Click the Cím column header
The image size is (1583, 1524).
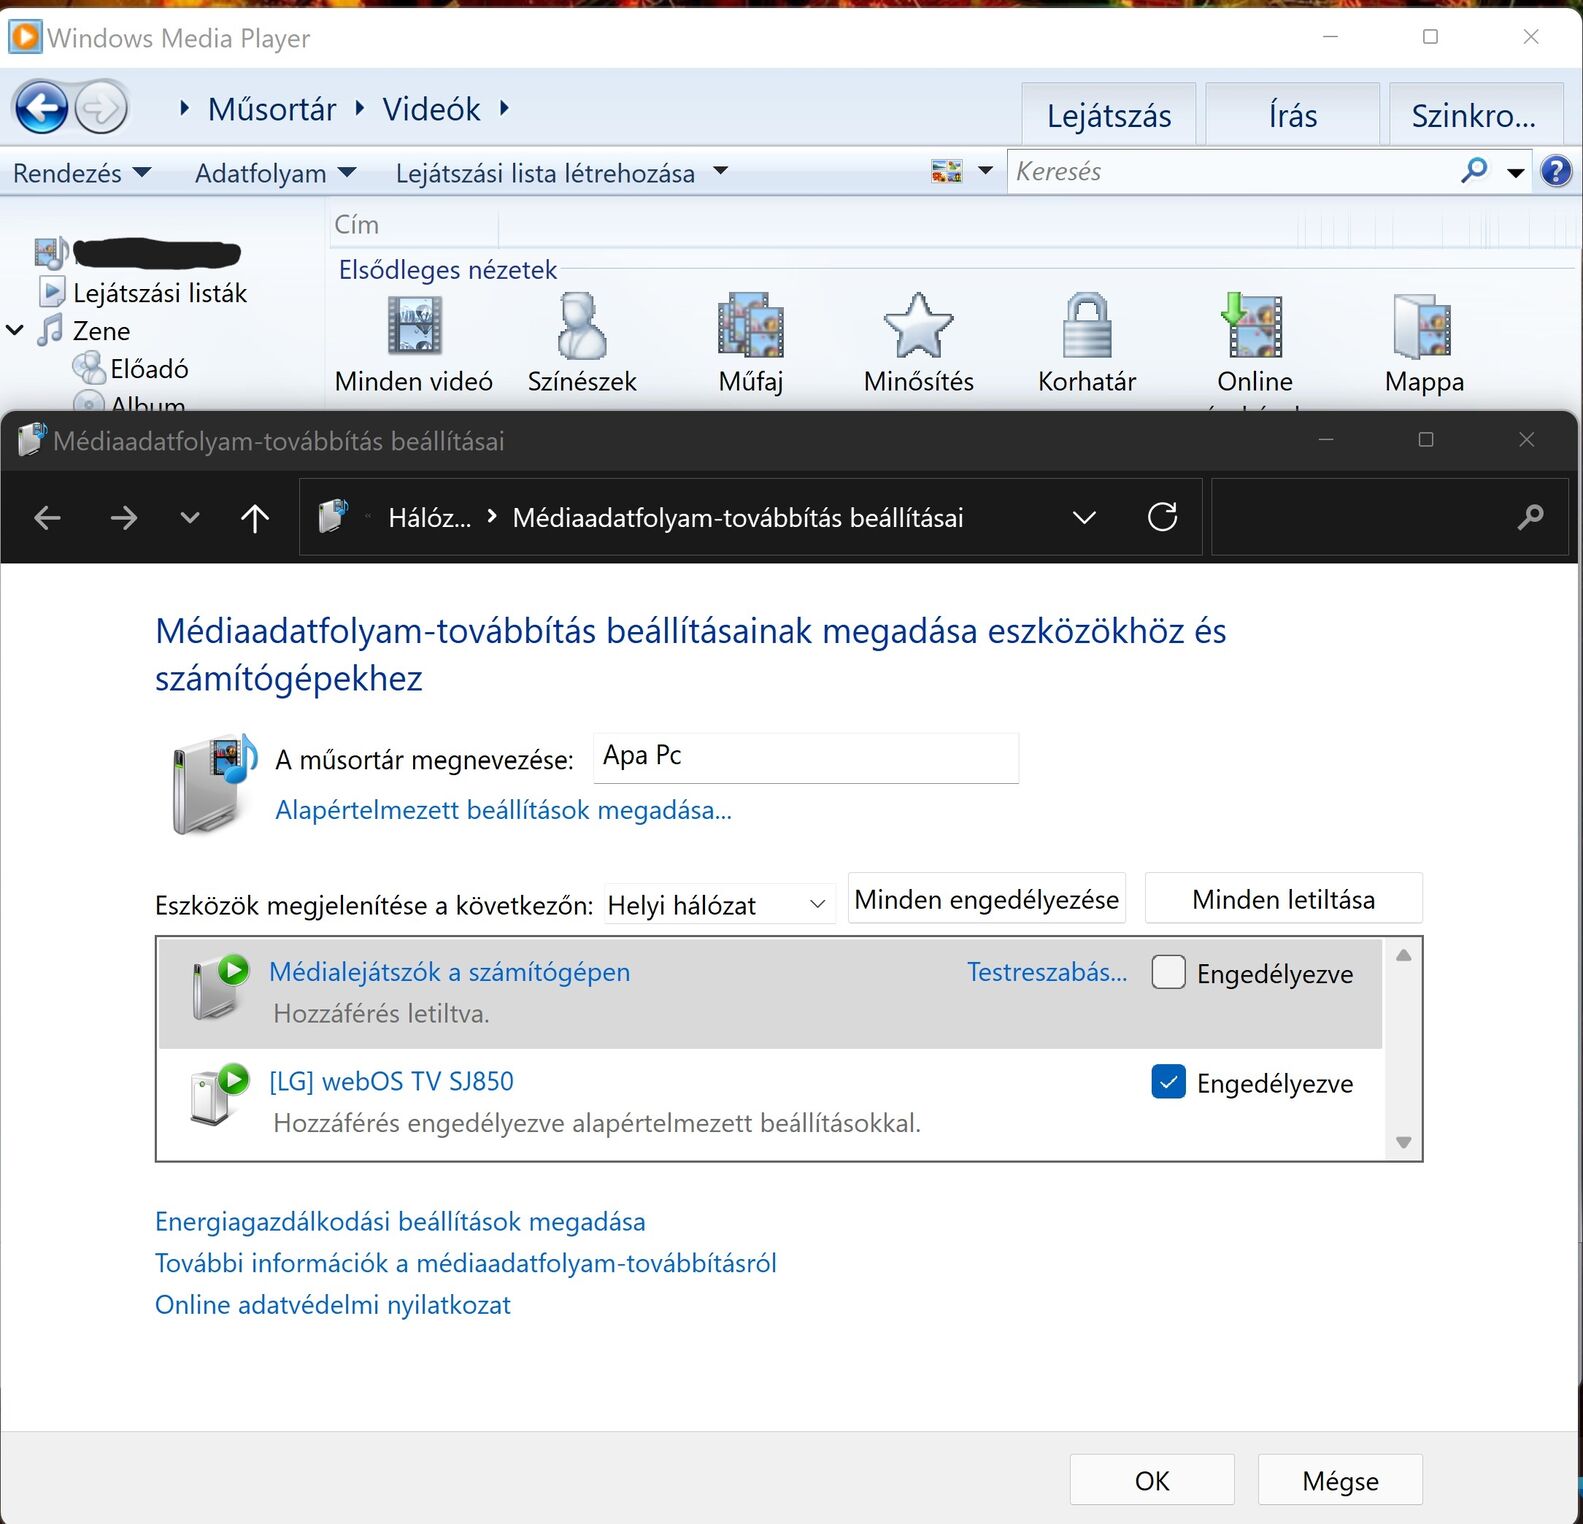(x=413, y=225)
